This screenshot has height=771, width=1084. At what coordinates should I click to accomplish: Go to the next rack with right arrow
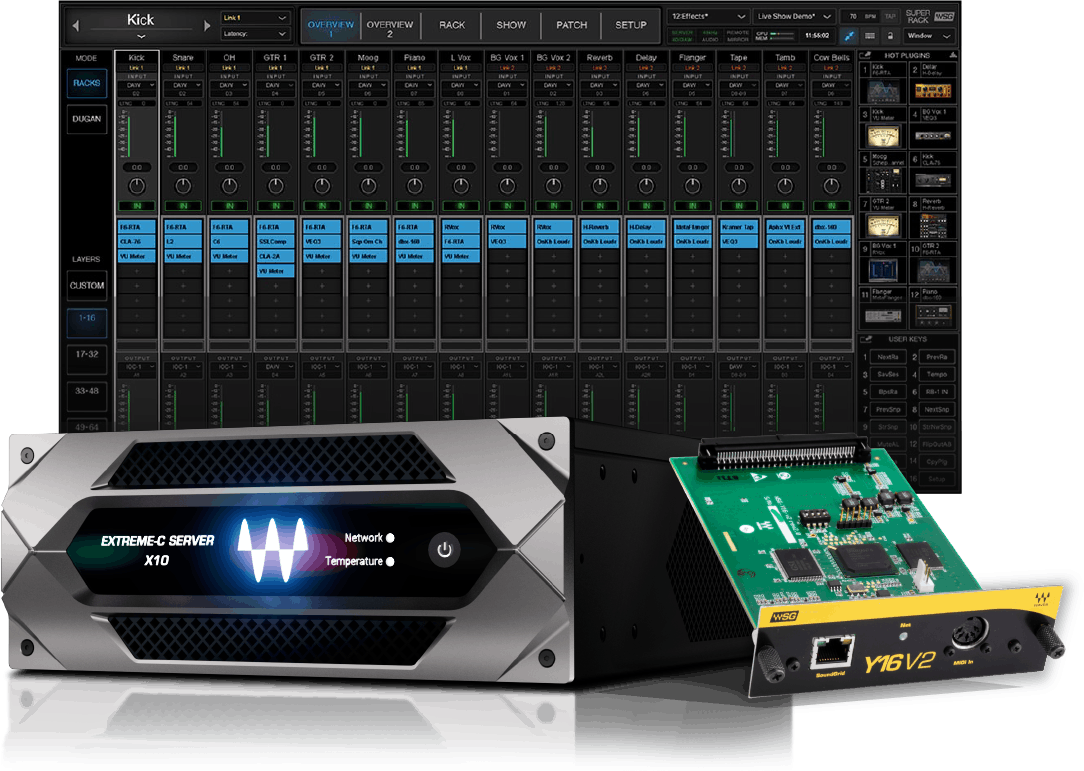[x=208, y=25]
